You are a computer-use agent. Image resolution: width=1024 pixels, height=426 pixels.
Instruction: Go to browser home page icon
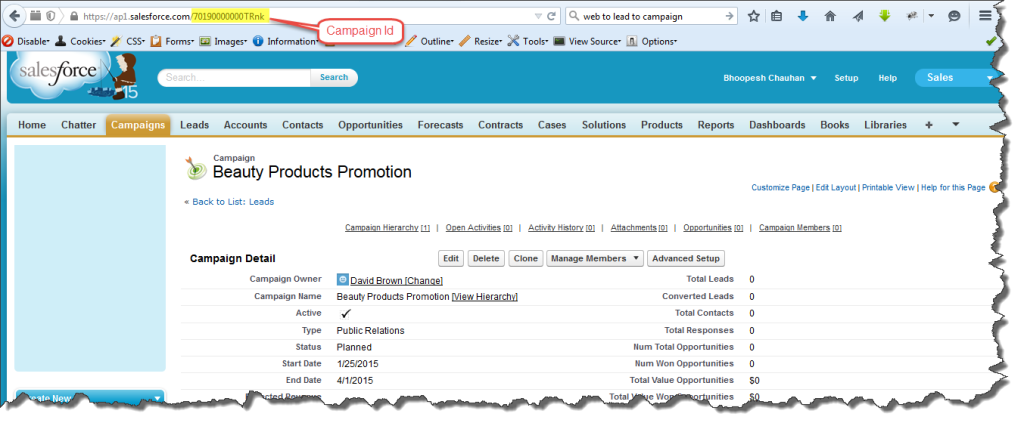point(830,17)
